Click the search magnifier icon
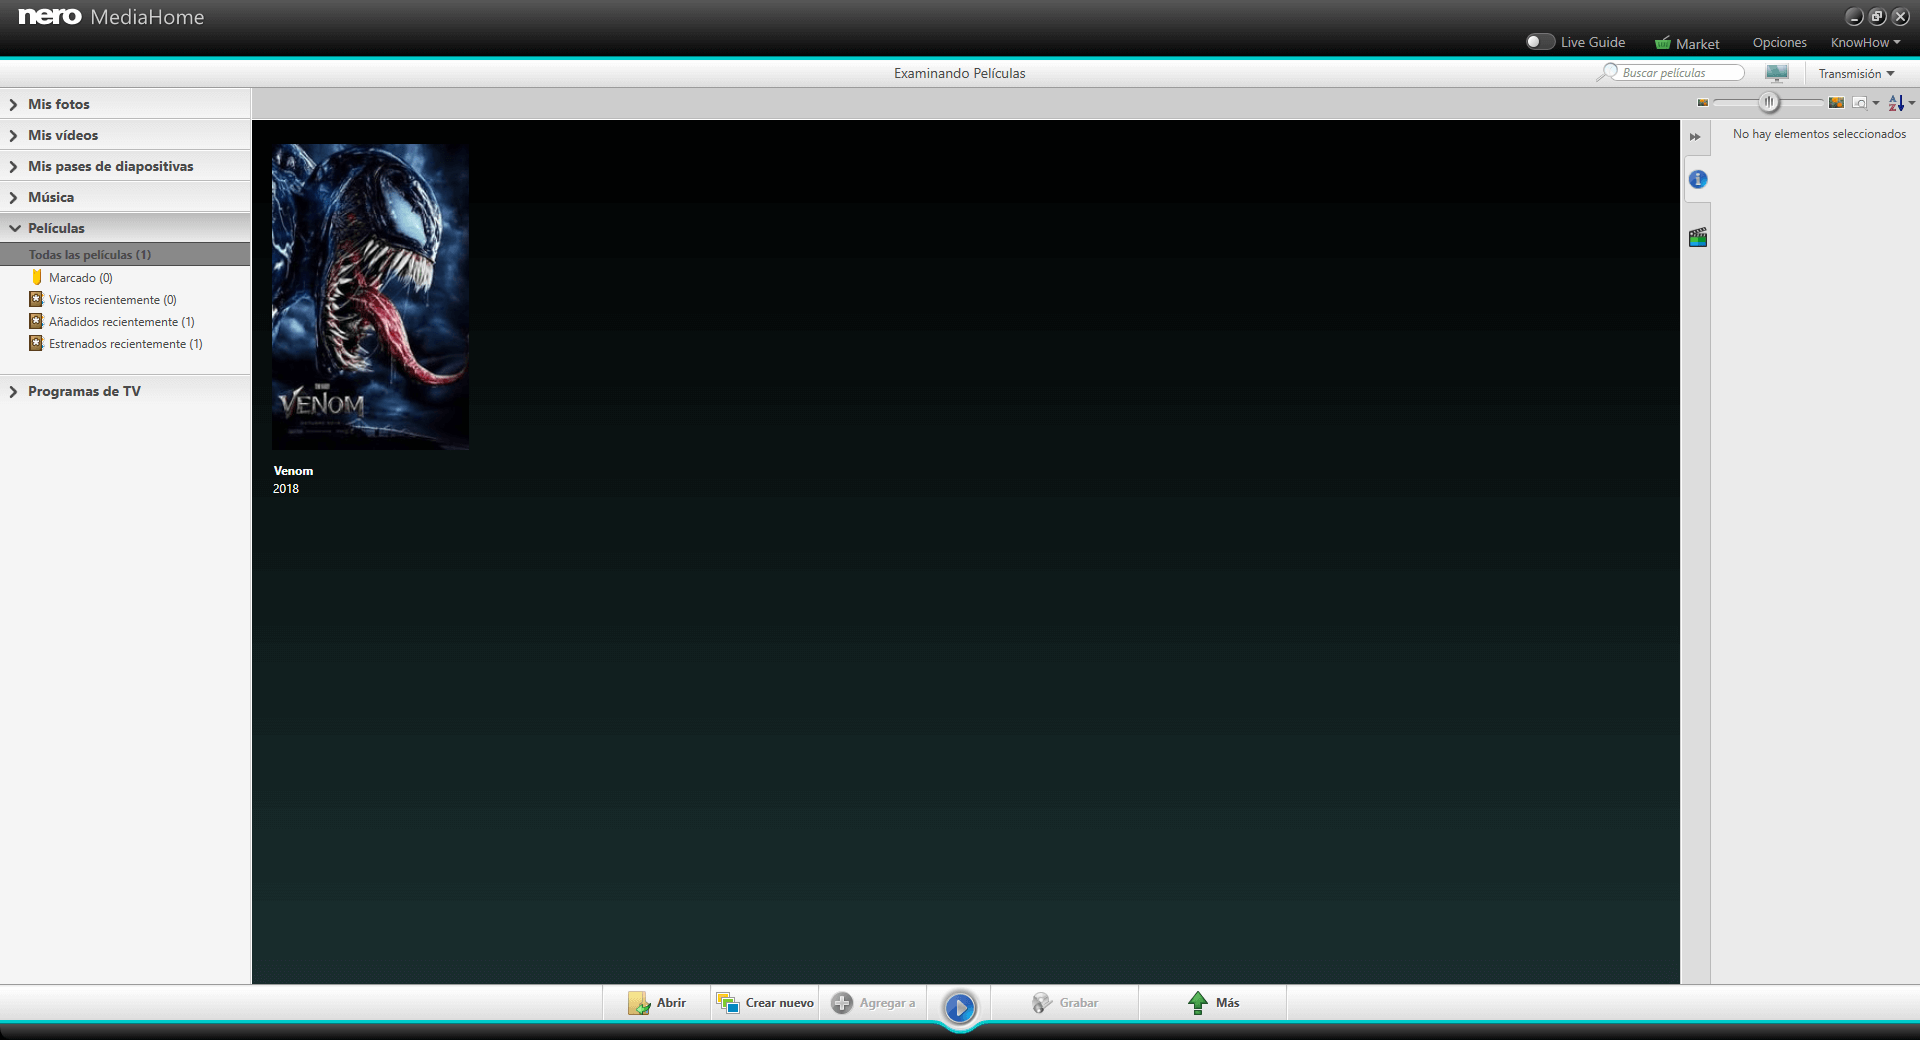 coord(1607,73)
